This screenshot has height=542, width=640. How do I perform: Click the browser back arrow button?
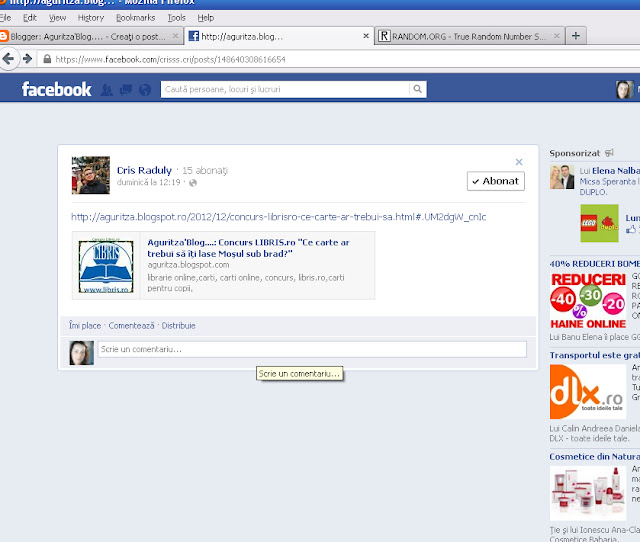[9, 59]
